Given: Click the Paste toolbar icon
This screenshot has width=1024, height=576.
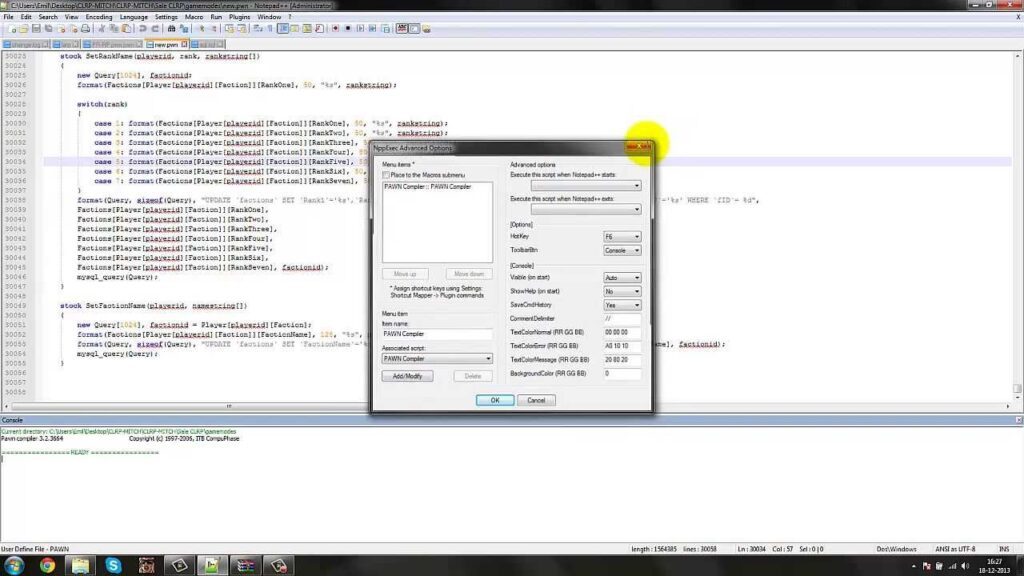Looking at the screenshot, I should 126,29.
